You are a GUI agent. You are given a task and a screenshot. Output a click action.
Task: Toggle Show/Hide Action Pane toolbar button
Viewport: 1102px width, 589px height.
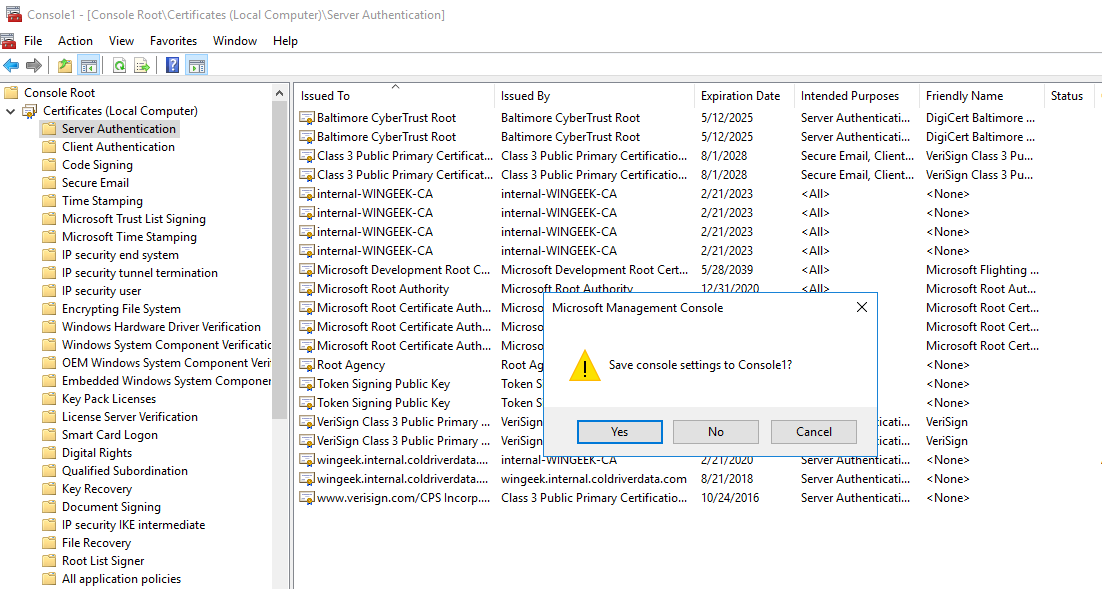197,66
